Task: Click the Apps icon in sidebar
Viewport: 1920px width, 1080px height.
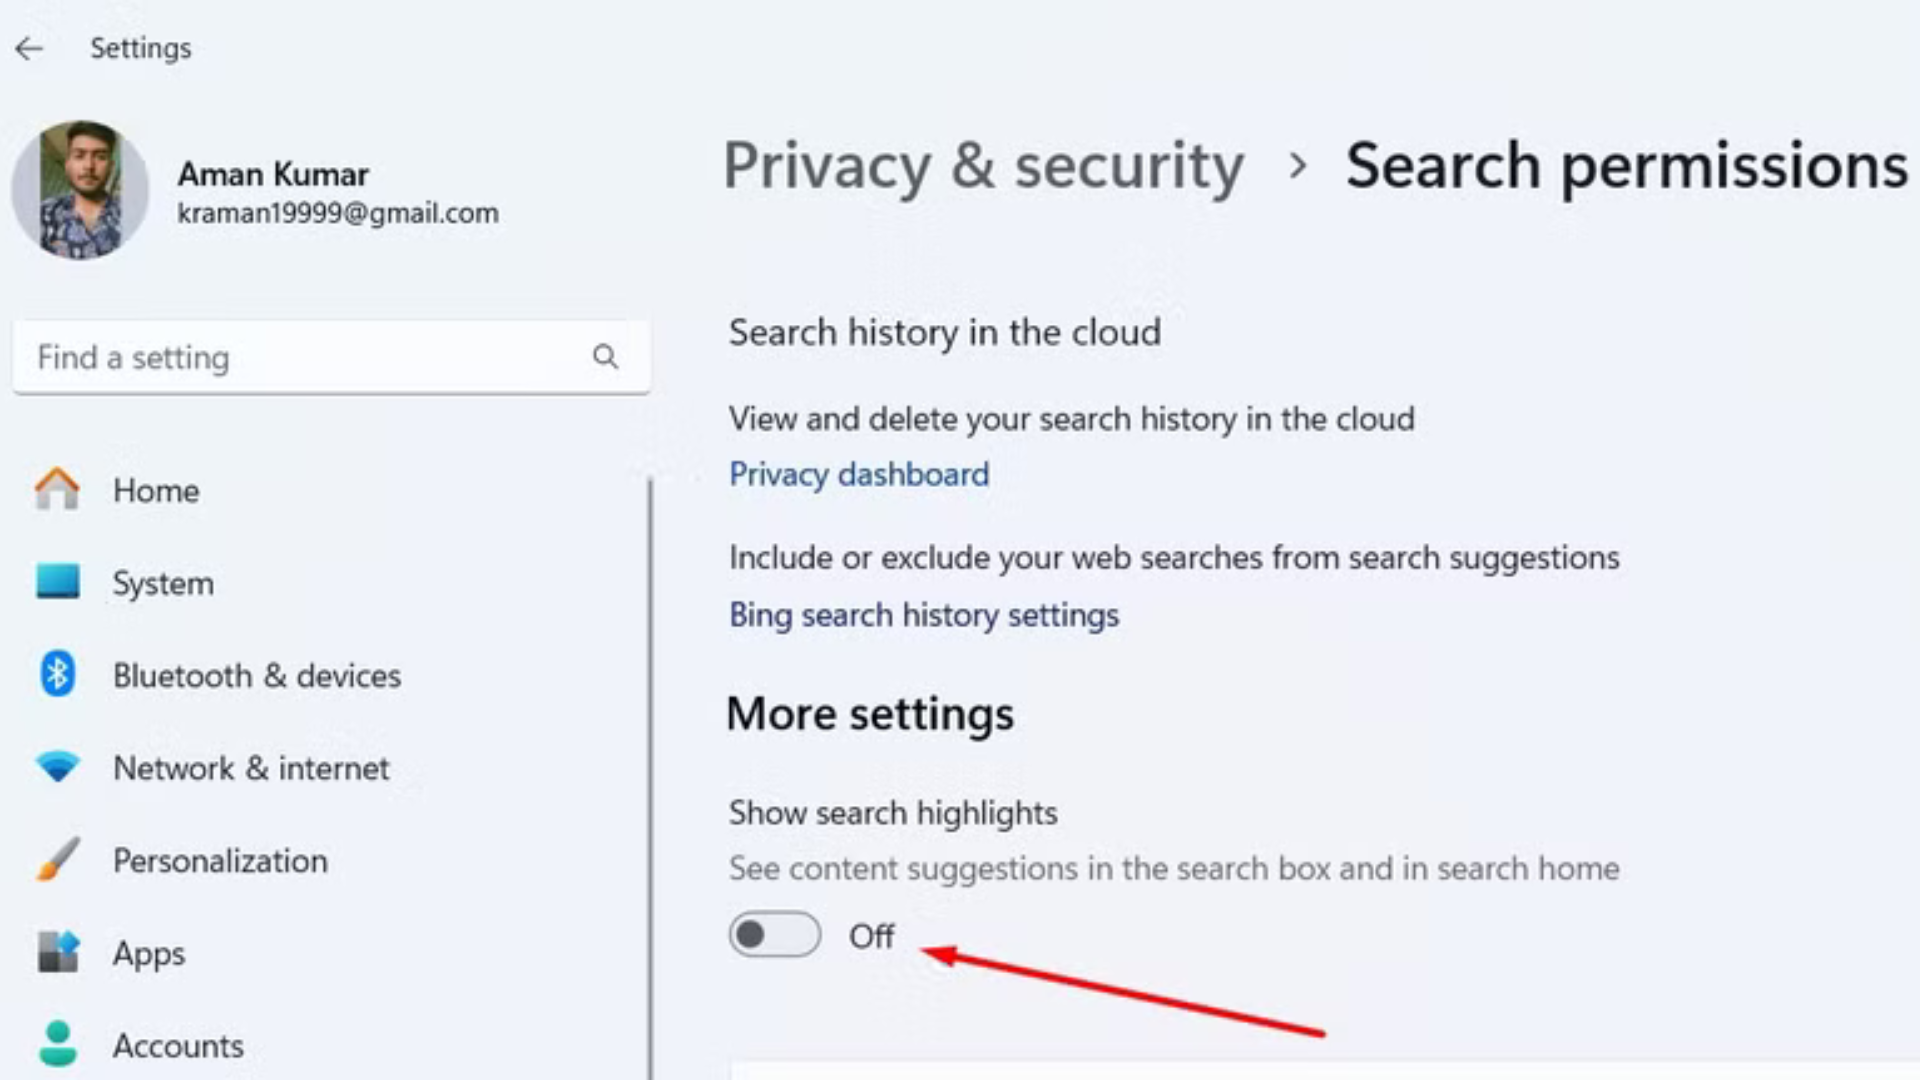Action: [x=57, y=952]
